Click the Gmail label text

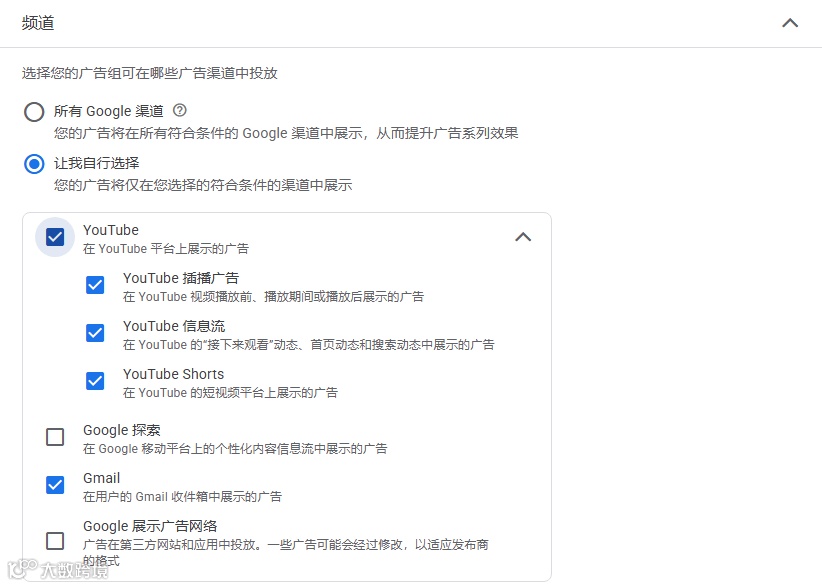(102, 478)
